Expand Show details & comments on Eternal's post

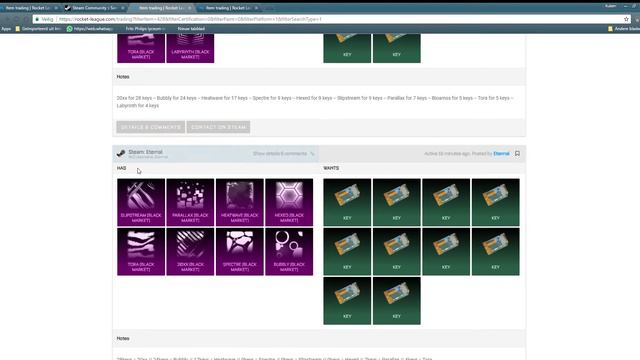[x=284, y=153]
